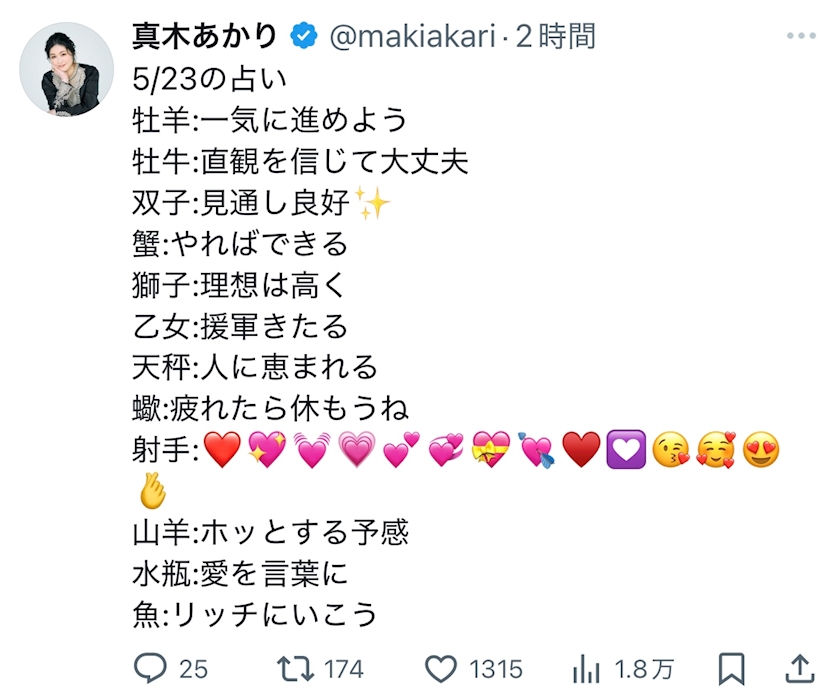The height and width of the screenshot is (700, 840).
Task: Click the display name 真木あかり
Action: click(205, 37)
